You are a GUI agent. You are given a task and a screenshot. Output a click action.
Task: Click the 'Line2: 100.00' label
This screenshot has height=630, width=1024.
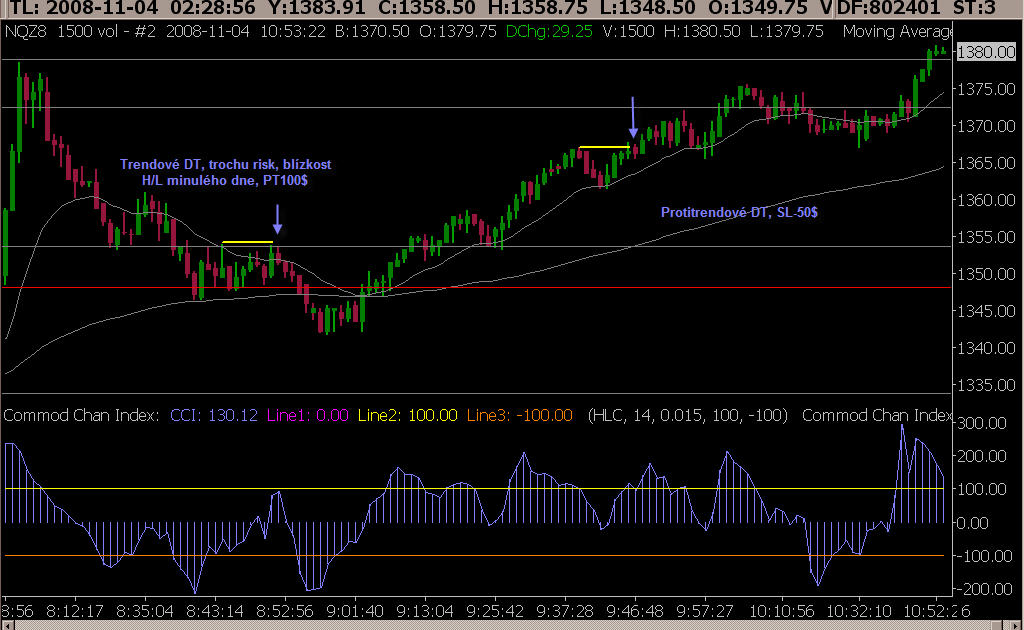408,415
